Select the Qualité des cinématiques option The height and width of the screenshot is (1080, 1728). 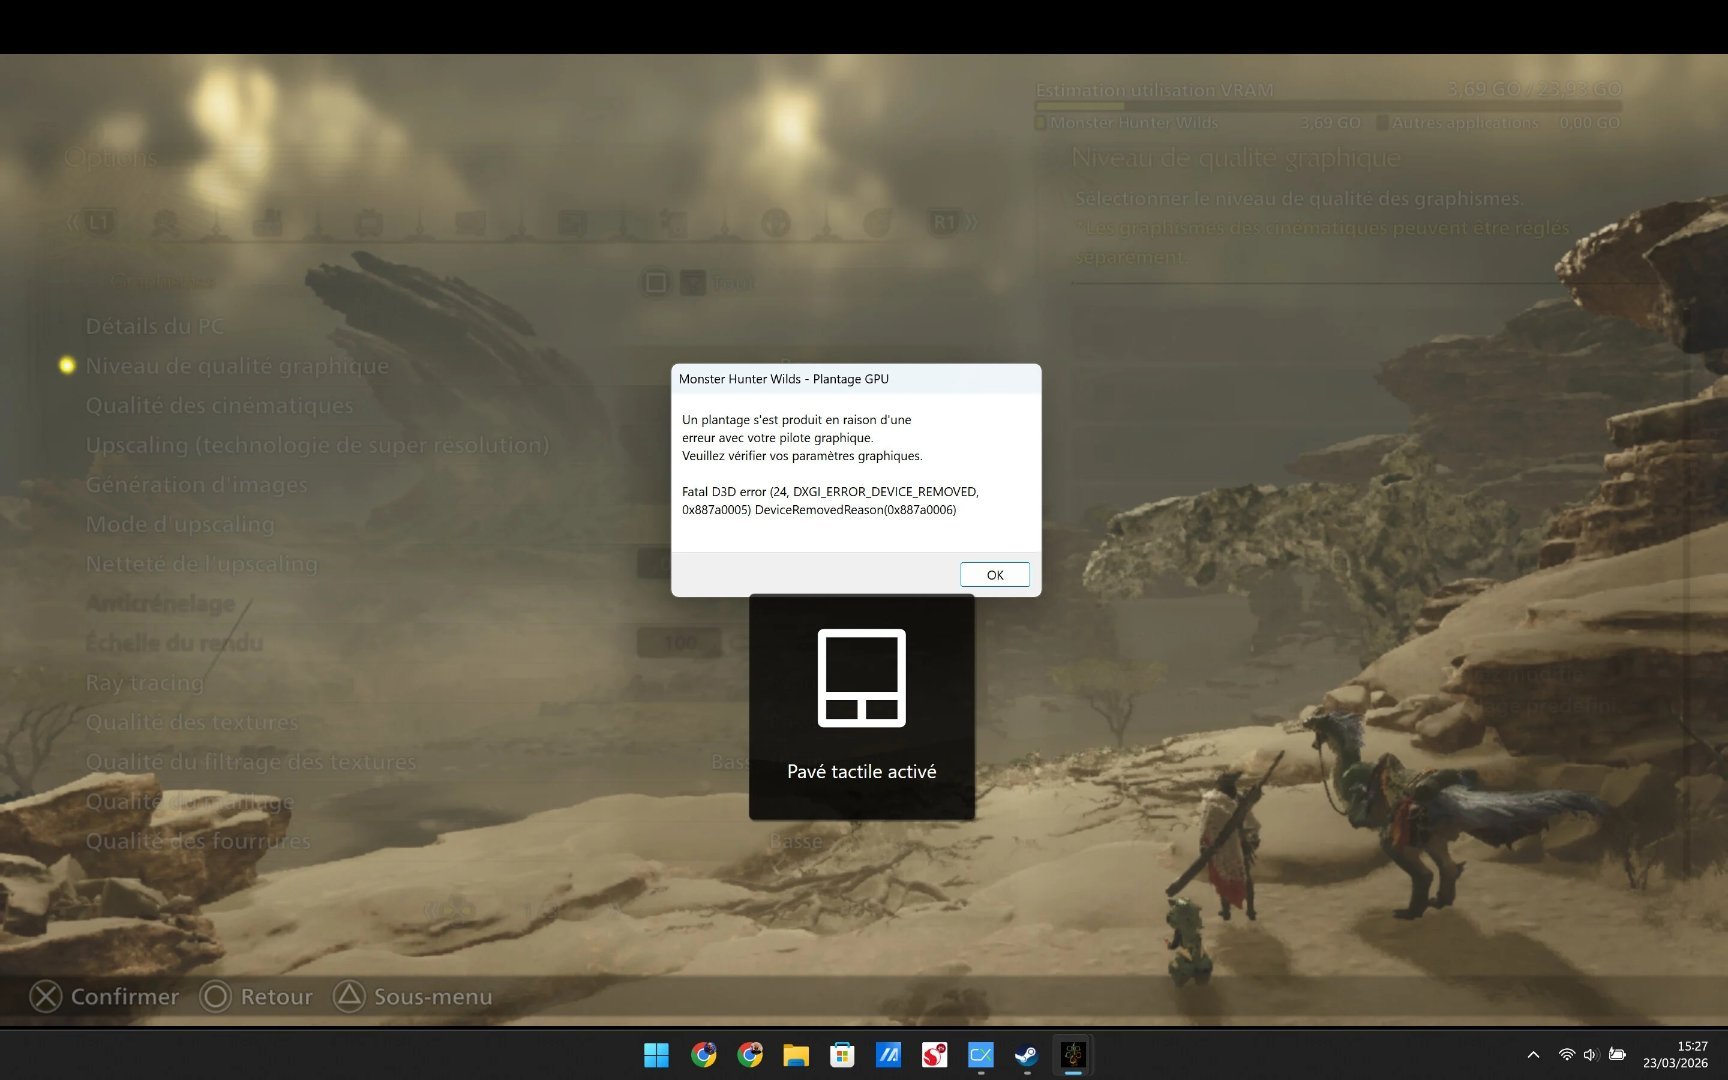[x=220, y=406]
